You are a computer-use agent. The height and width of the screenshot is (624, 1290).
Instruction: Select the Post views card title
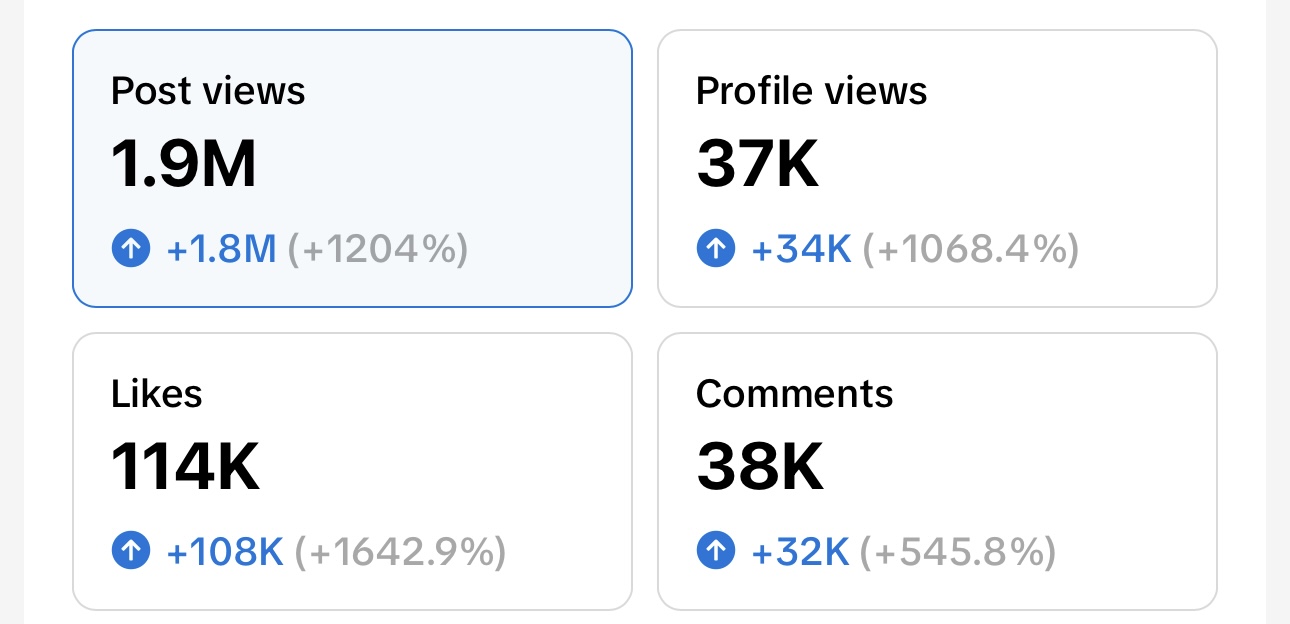[x=208, y=91]
